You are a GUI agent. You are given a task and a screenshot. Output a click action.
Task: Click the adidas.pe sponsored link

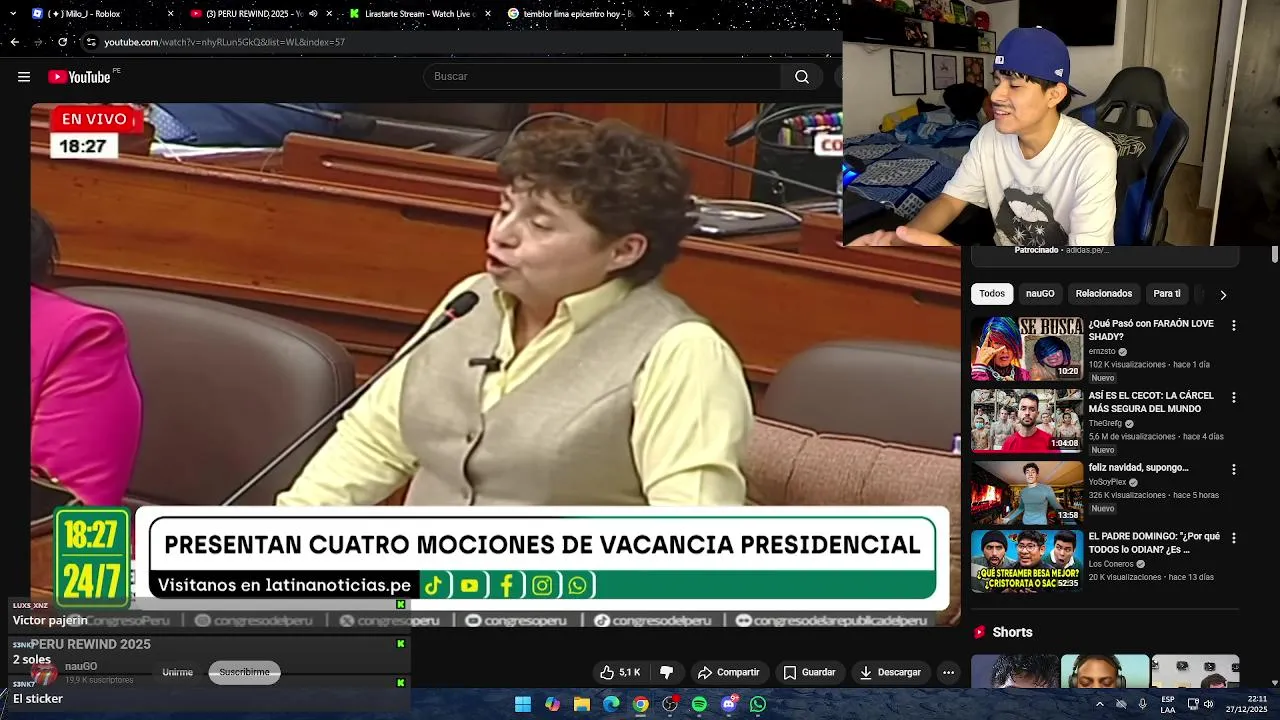point(1088,250)
